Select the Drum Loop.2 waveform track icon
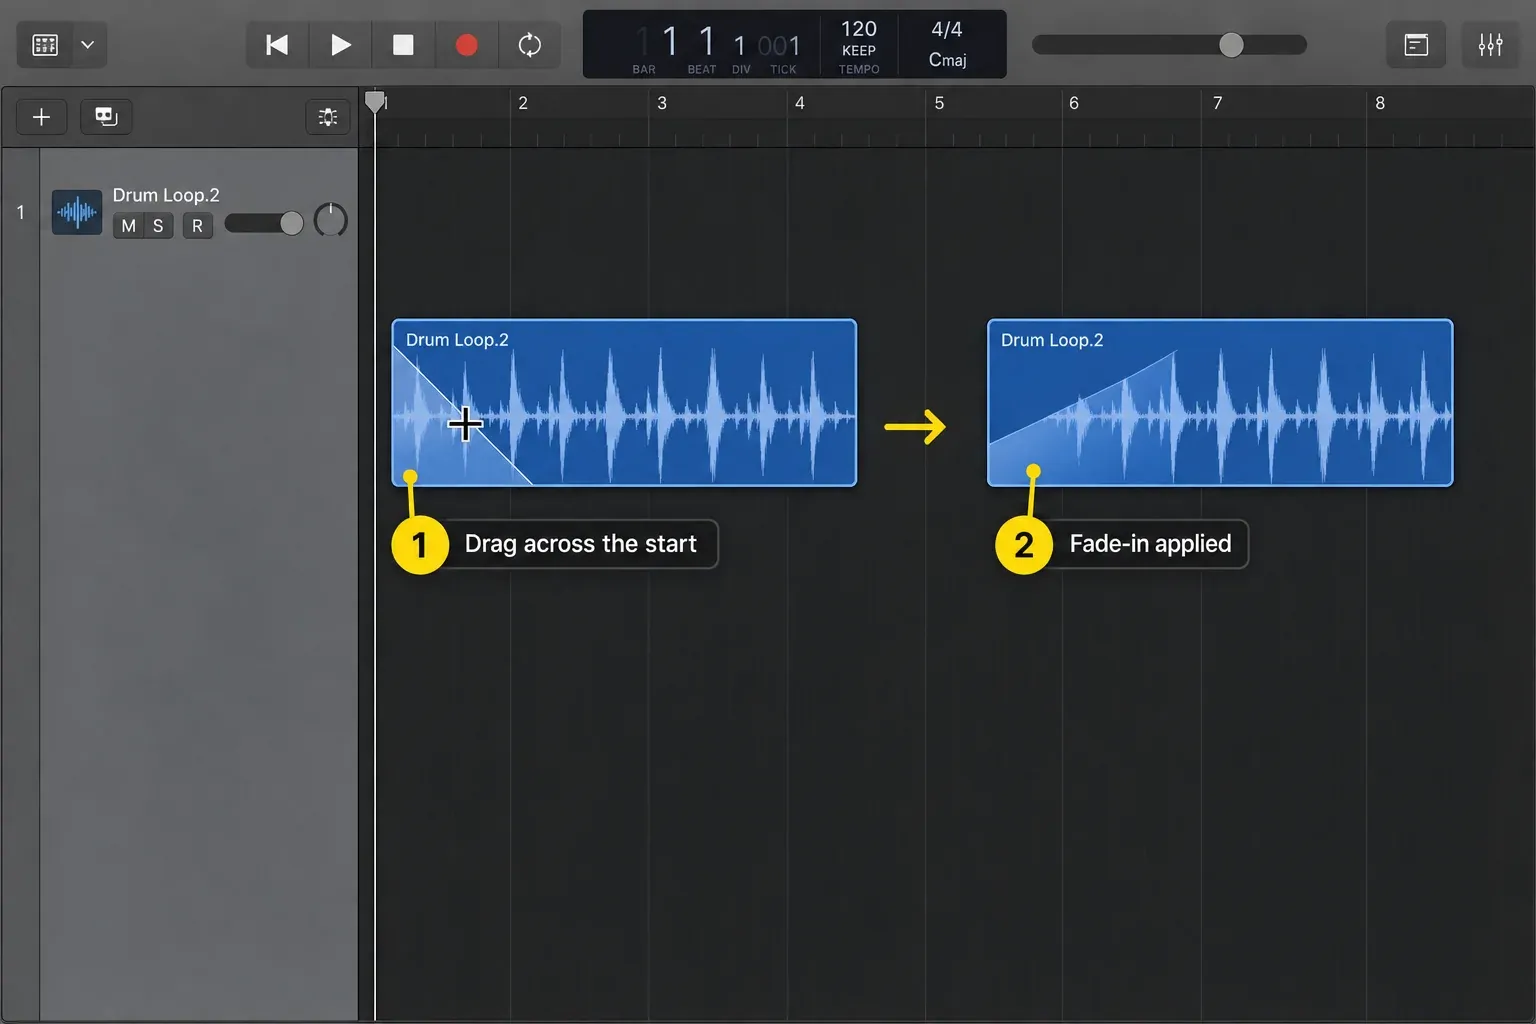Viewport: 1536px width, 1024px height. point(77,212)
